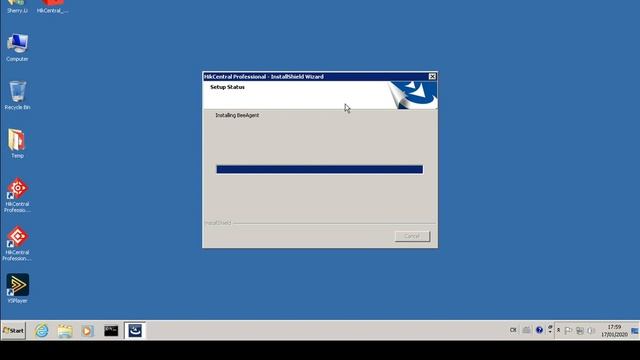The image size is (640, 360).
Task: Open the Recycle Bin icon
Action: [x=17, y=96]
